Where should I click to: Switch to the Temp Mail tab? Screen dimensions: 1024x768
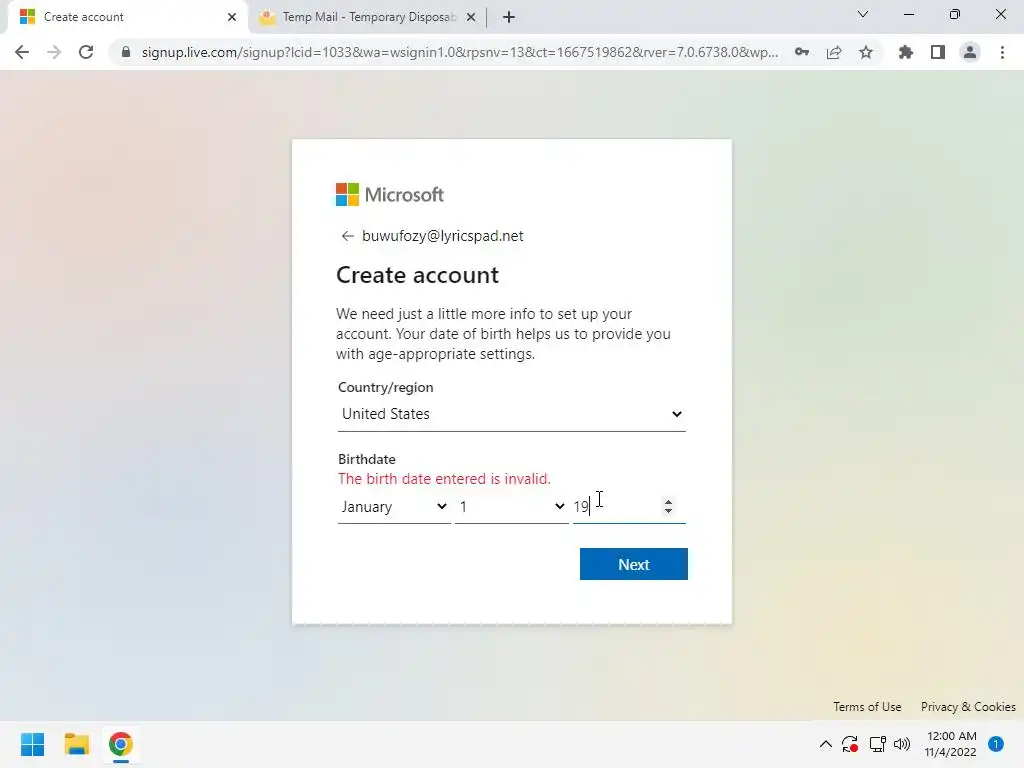[x=367, y=17]
